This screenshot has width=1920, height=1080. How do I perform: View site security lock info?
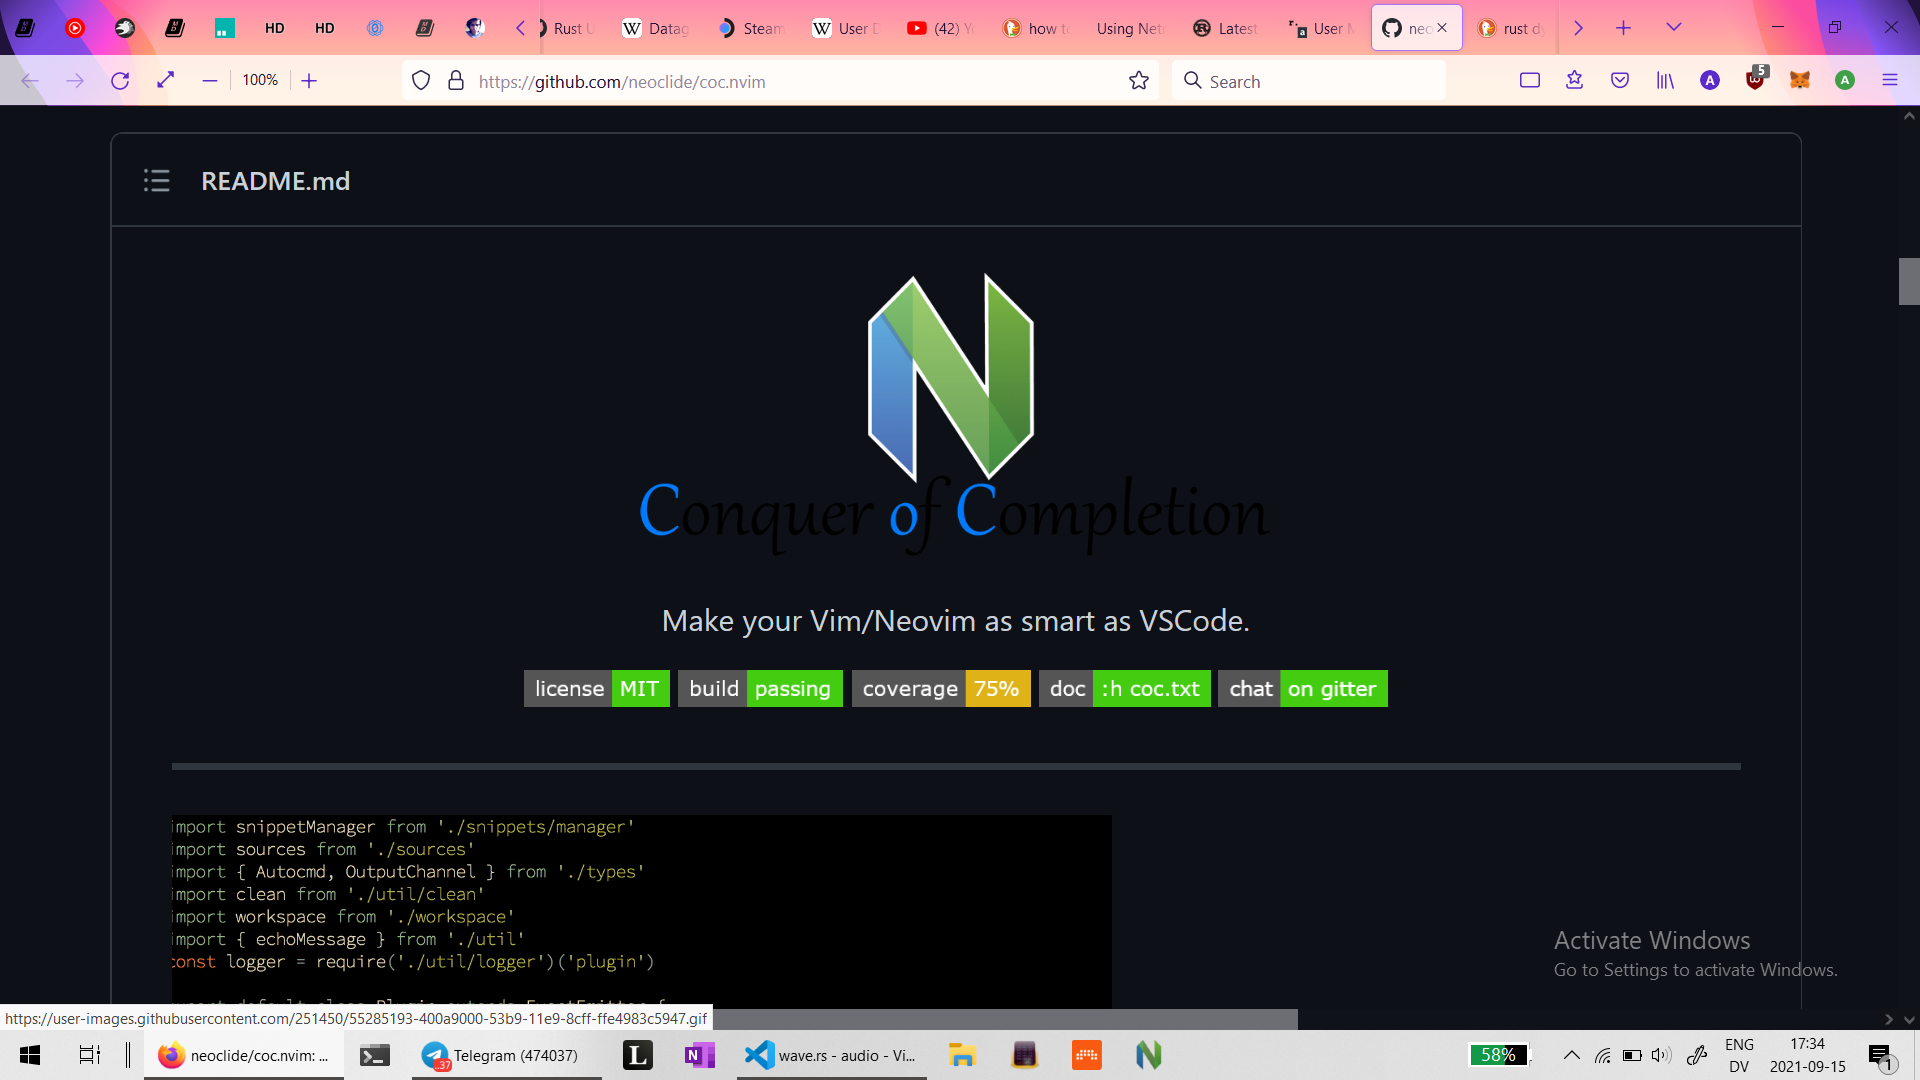click(456, 81)
